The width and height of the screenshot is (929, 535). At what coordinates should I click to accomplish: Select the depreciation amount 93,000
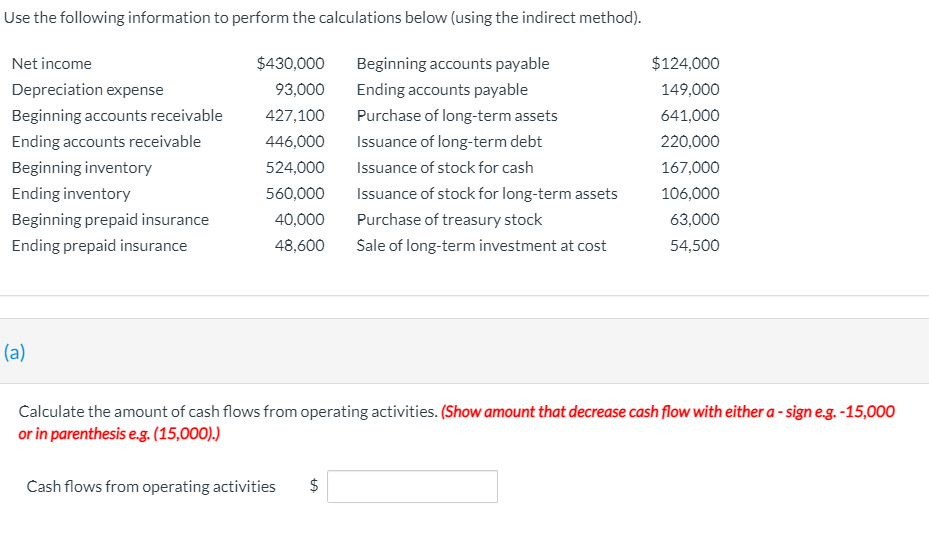tap(300, 89)
